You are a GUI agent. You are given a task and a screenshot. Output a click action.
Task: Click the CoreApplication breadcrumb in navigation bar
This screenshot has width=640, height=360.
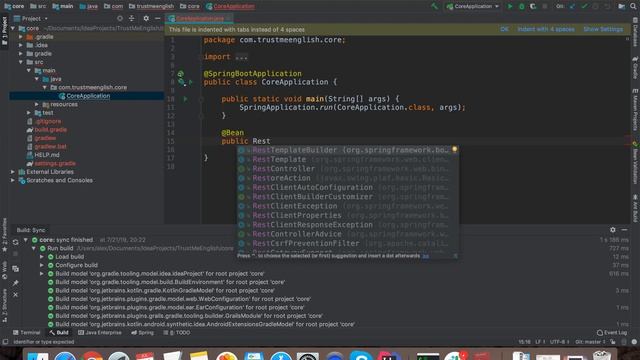[x=231, y=6]
